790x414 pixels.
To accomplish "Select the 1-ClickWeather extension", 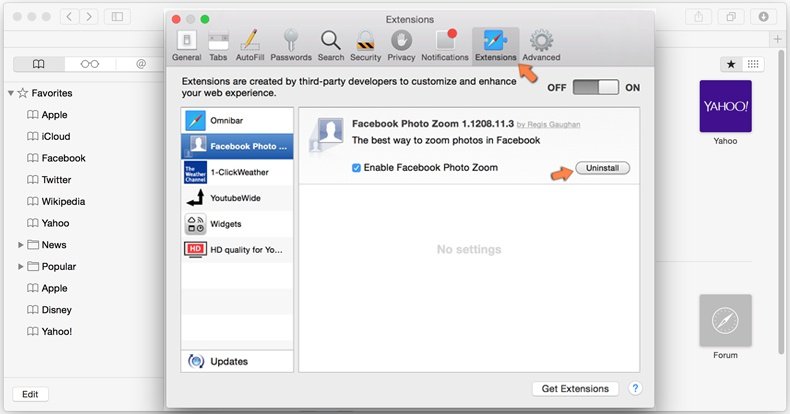I will (x=237, y=172).
